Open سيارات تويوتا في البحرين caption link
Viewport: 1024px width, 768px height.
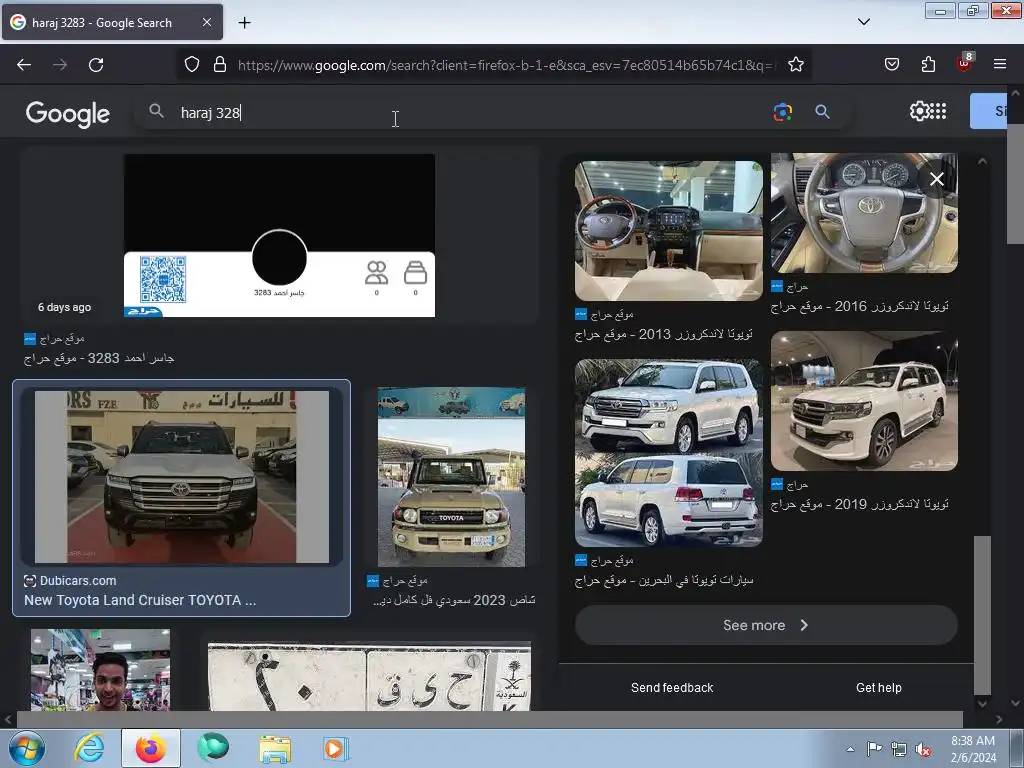click(664, 580)
